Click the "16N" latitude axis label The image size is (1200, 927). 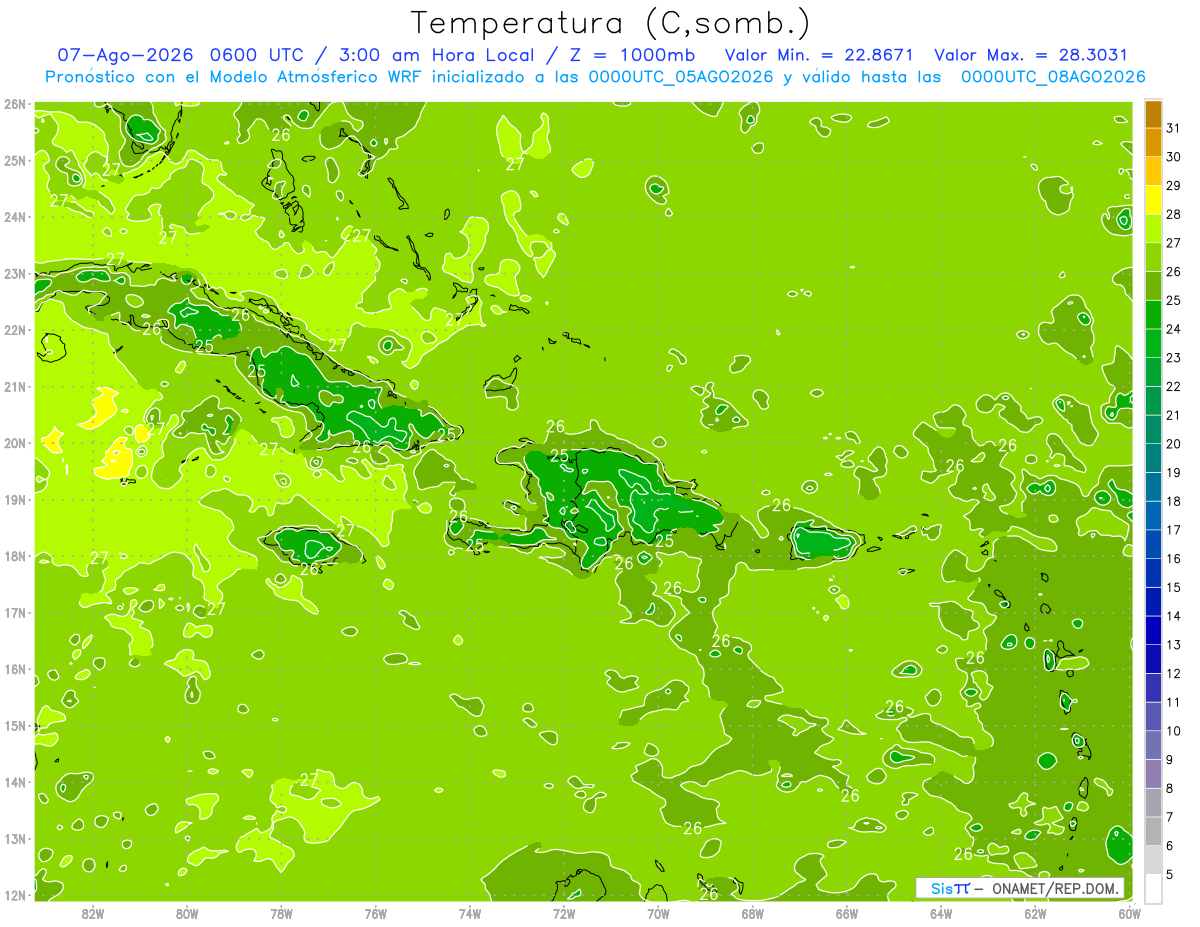coord(15,669)
